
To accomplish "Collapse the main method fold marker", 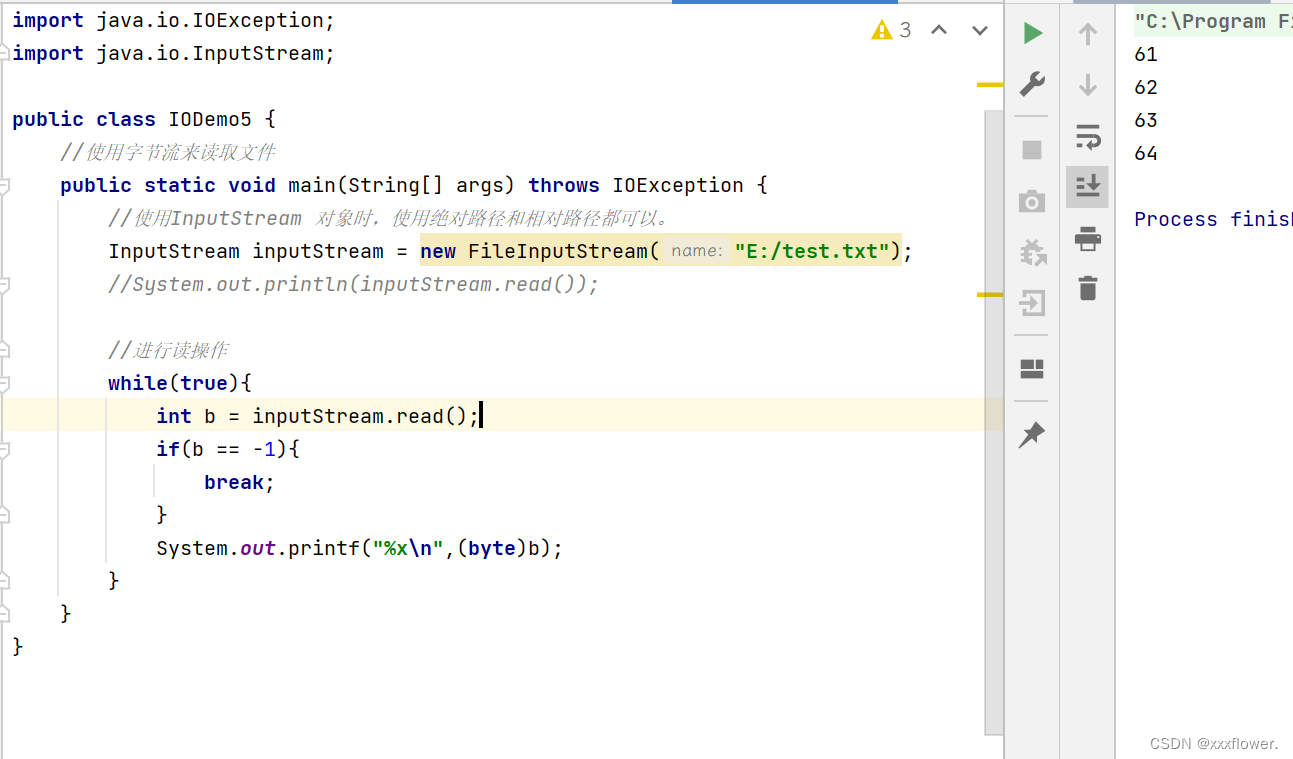I will click(x=5, y=186).
